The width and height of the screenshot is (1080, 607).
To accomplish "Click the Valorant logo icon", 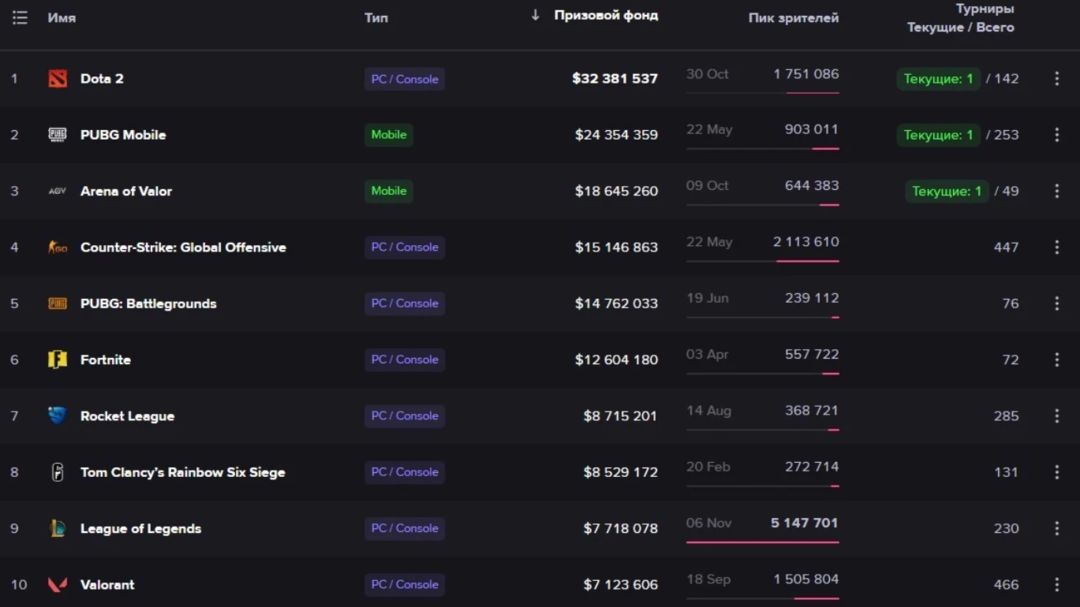I will point(58,584).
